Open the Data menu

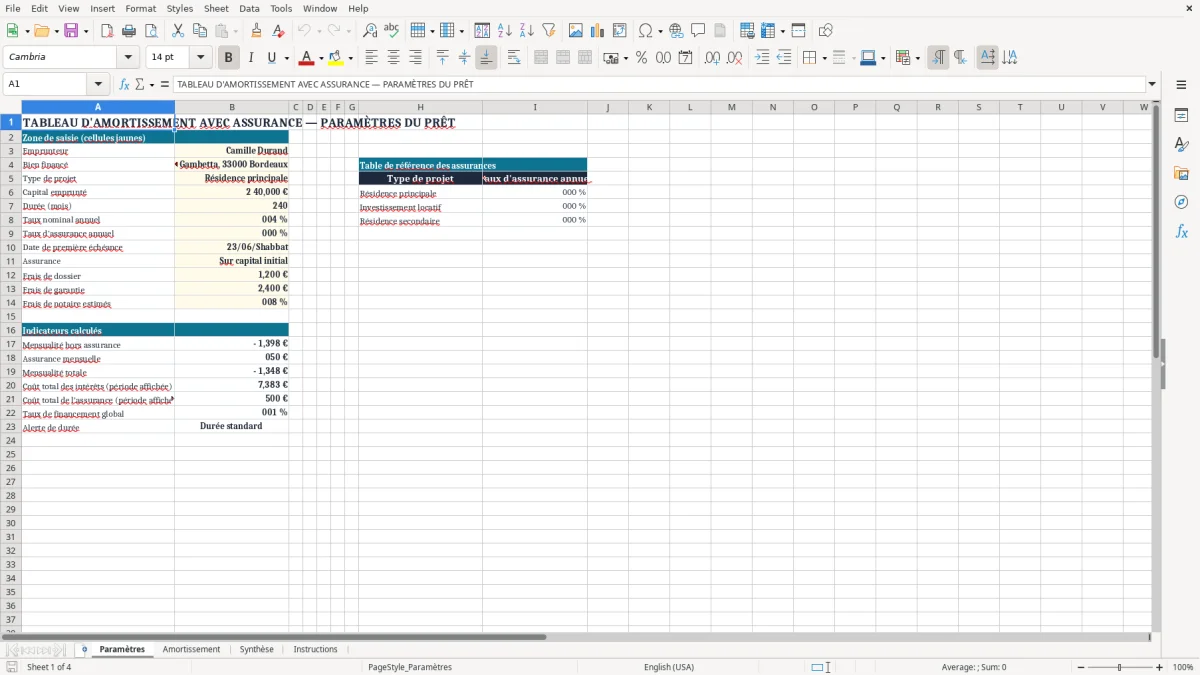249,8
